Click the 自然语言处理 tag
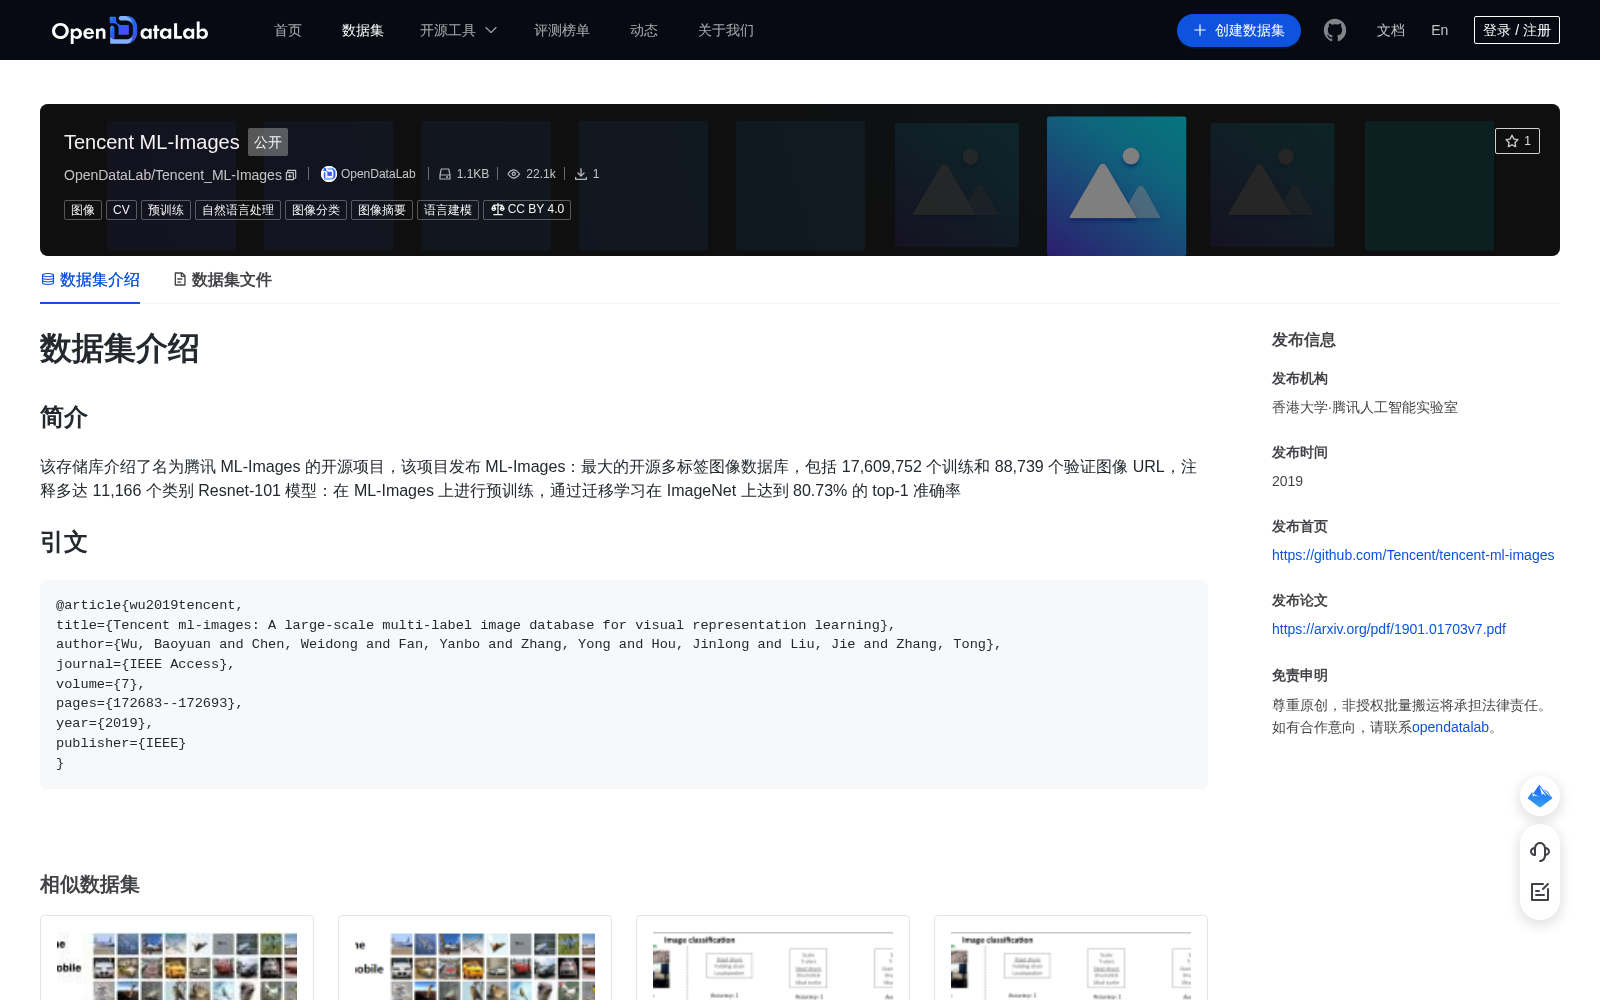 (238, 210)
